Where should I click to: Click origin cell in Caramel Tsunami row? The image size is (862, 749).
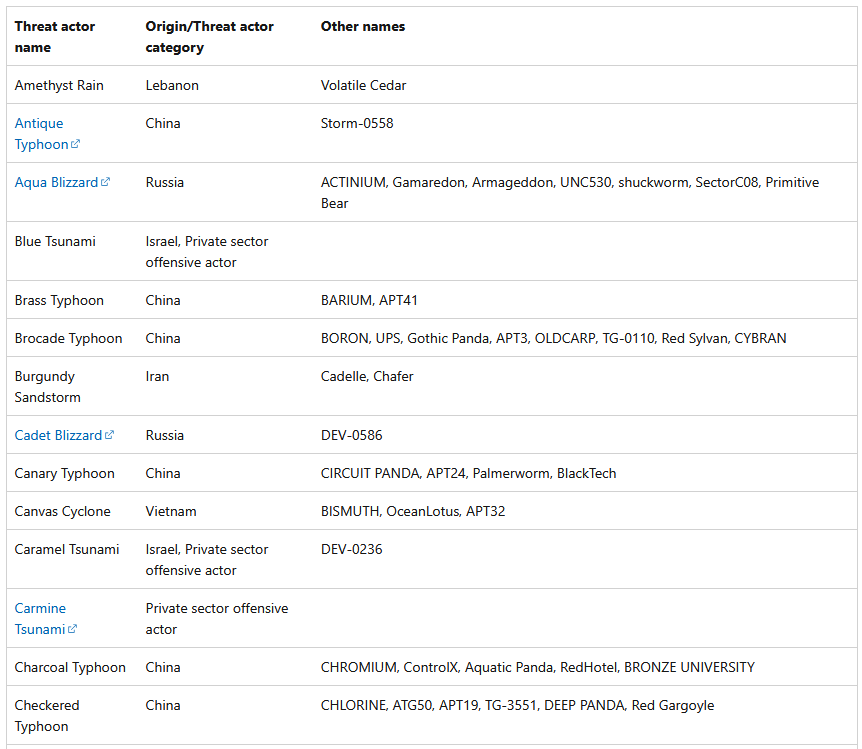pyautogui.click(x=207, y=560)
